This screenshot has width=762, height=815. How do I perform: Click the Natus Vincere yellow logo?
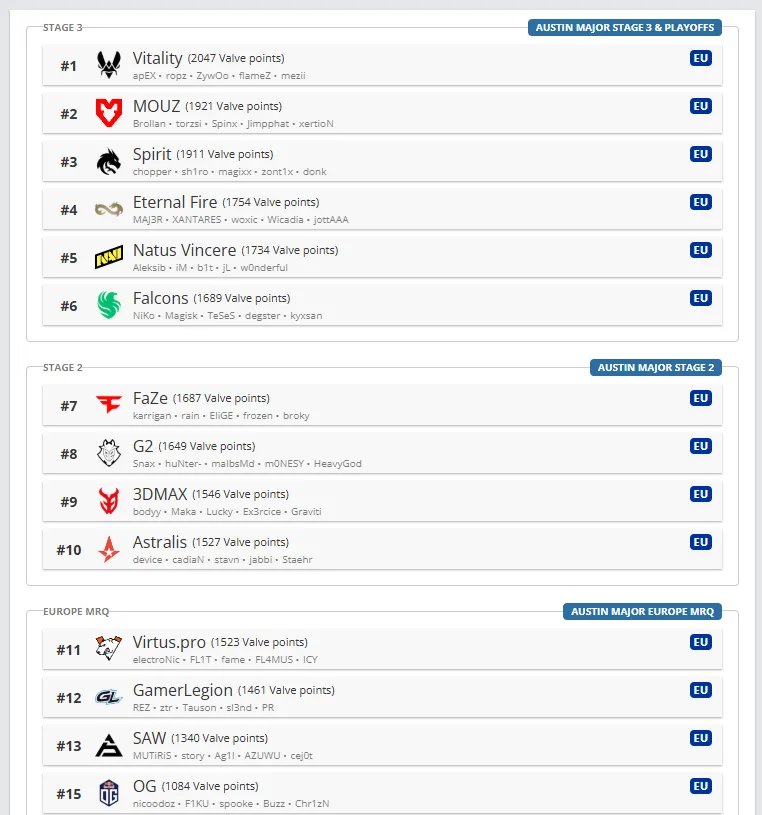click(x=109, y=257)
